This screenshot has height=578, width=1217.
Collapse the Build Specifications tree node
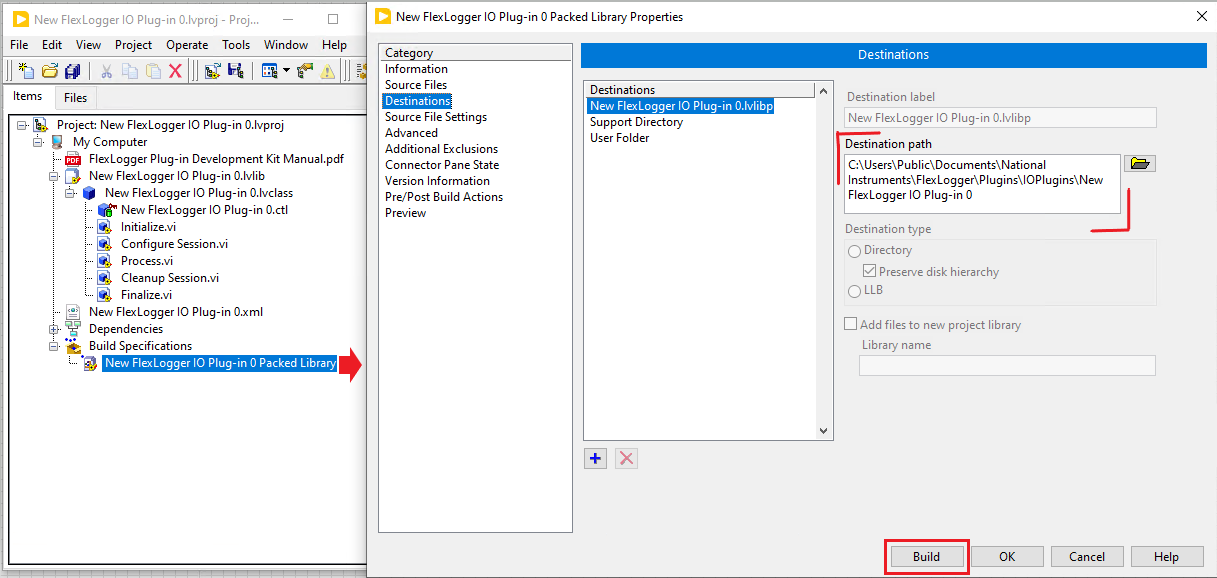54,346
